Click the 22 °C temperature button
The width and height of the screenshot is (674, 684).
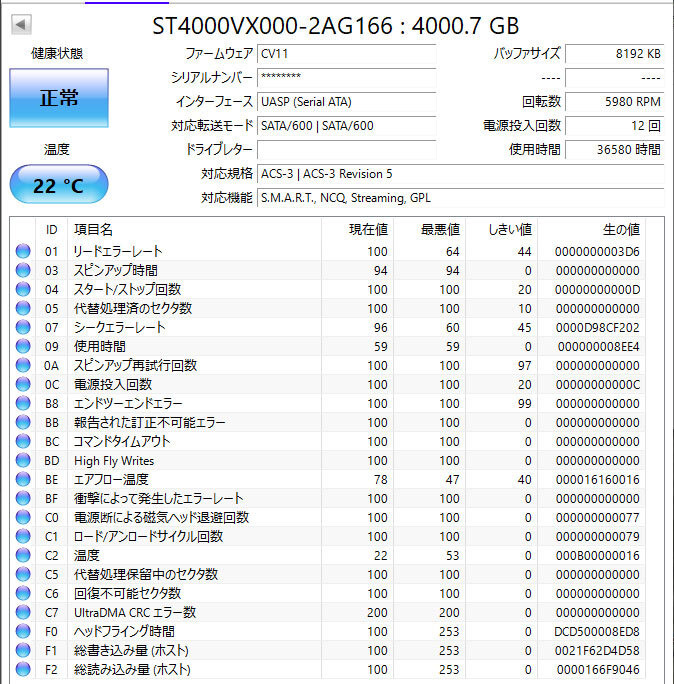click(59, 185)
